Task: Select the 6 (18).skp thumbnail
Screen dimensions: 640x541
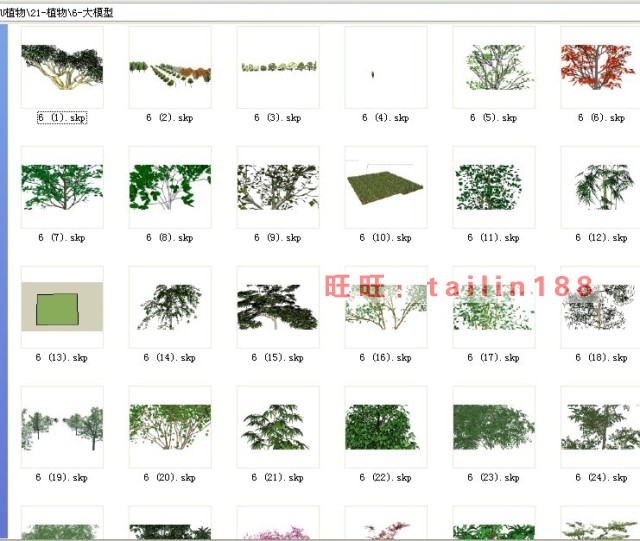Action: [600, 307]
